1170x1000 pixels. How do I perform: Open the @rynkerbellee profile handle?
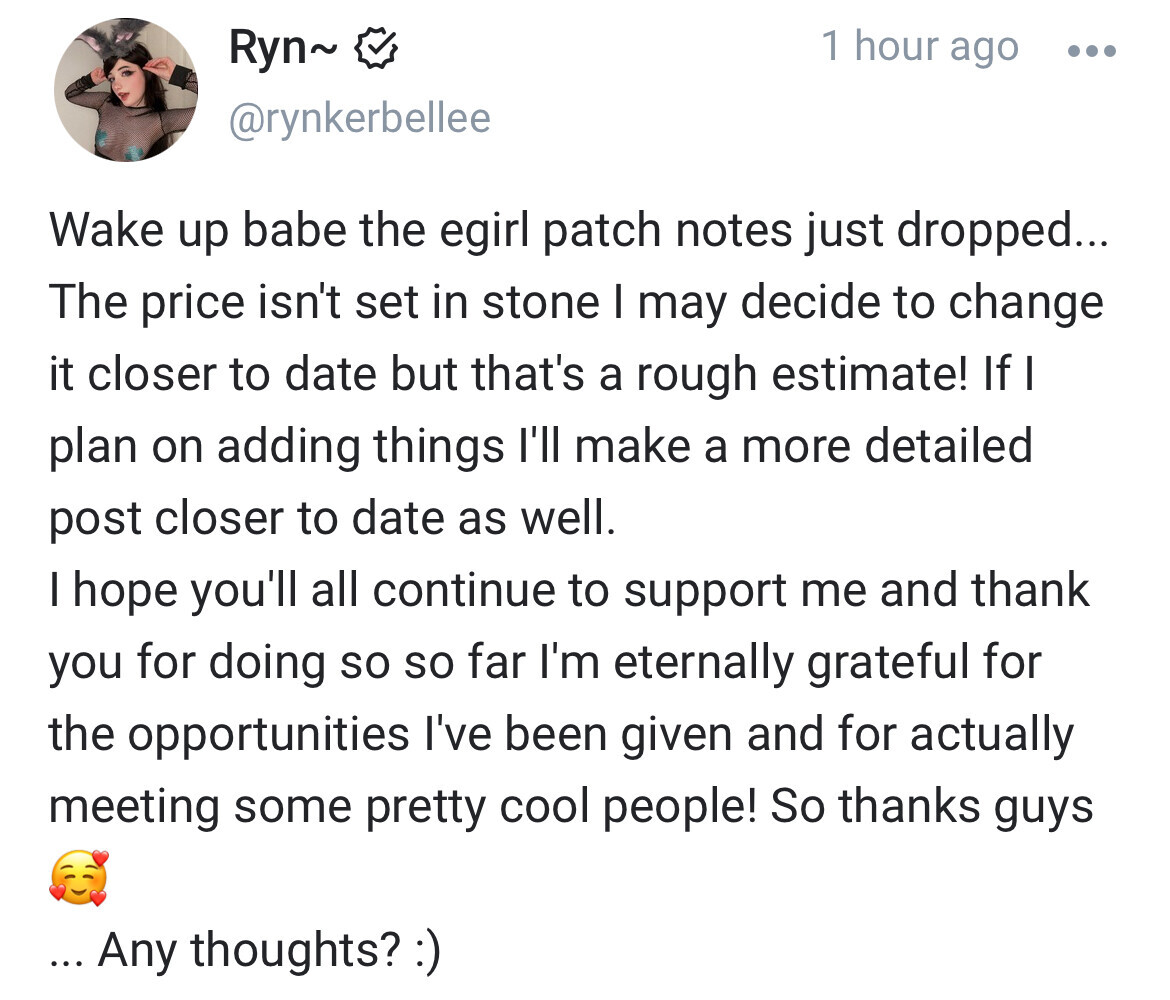(x=360, y=118)
